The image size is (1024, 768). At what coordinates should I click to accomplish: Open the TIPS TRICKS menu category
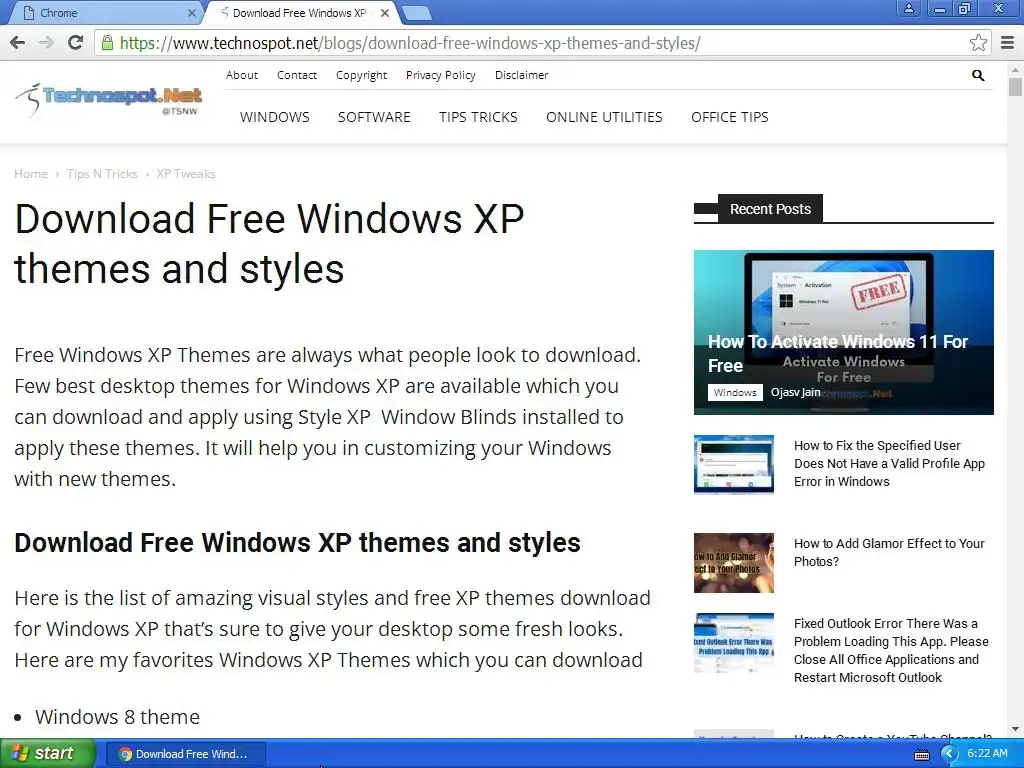click(478, 117)
